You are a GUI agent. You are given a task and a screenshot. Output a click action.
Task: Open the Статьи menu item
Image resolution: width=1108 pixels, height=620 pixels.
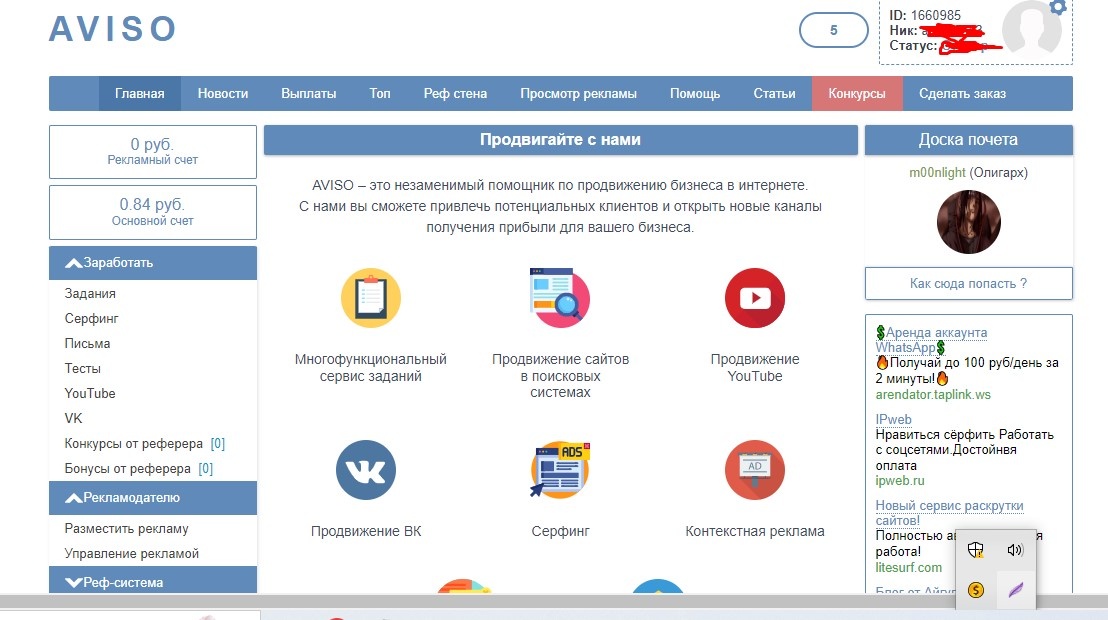click(774, 93)
